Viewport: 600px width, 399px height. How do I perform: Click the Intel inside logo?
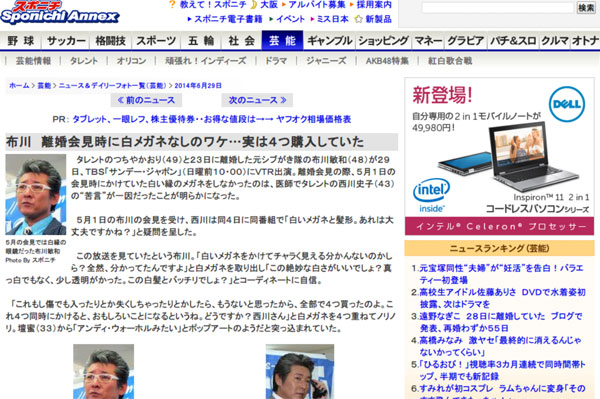432,195
